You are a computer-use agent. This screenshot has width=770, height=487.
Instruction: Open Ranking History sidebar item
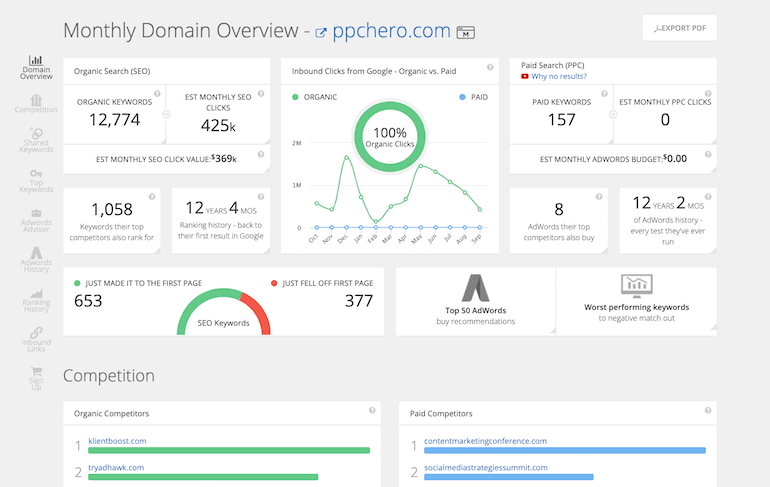coord(36,300)
